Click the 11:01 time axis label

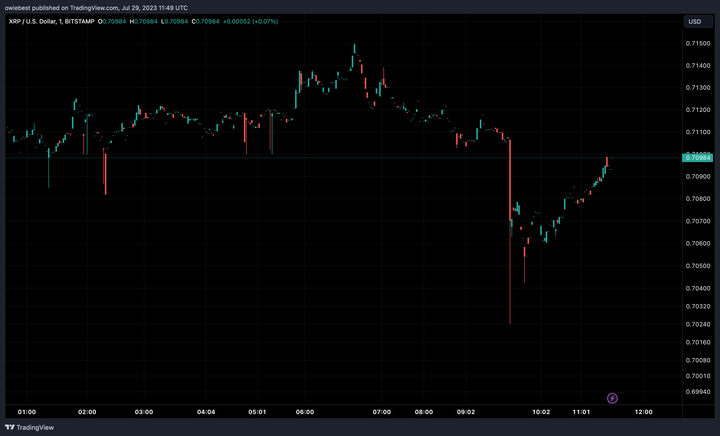pyautogui.click(x=581, y=412)
